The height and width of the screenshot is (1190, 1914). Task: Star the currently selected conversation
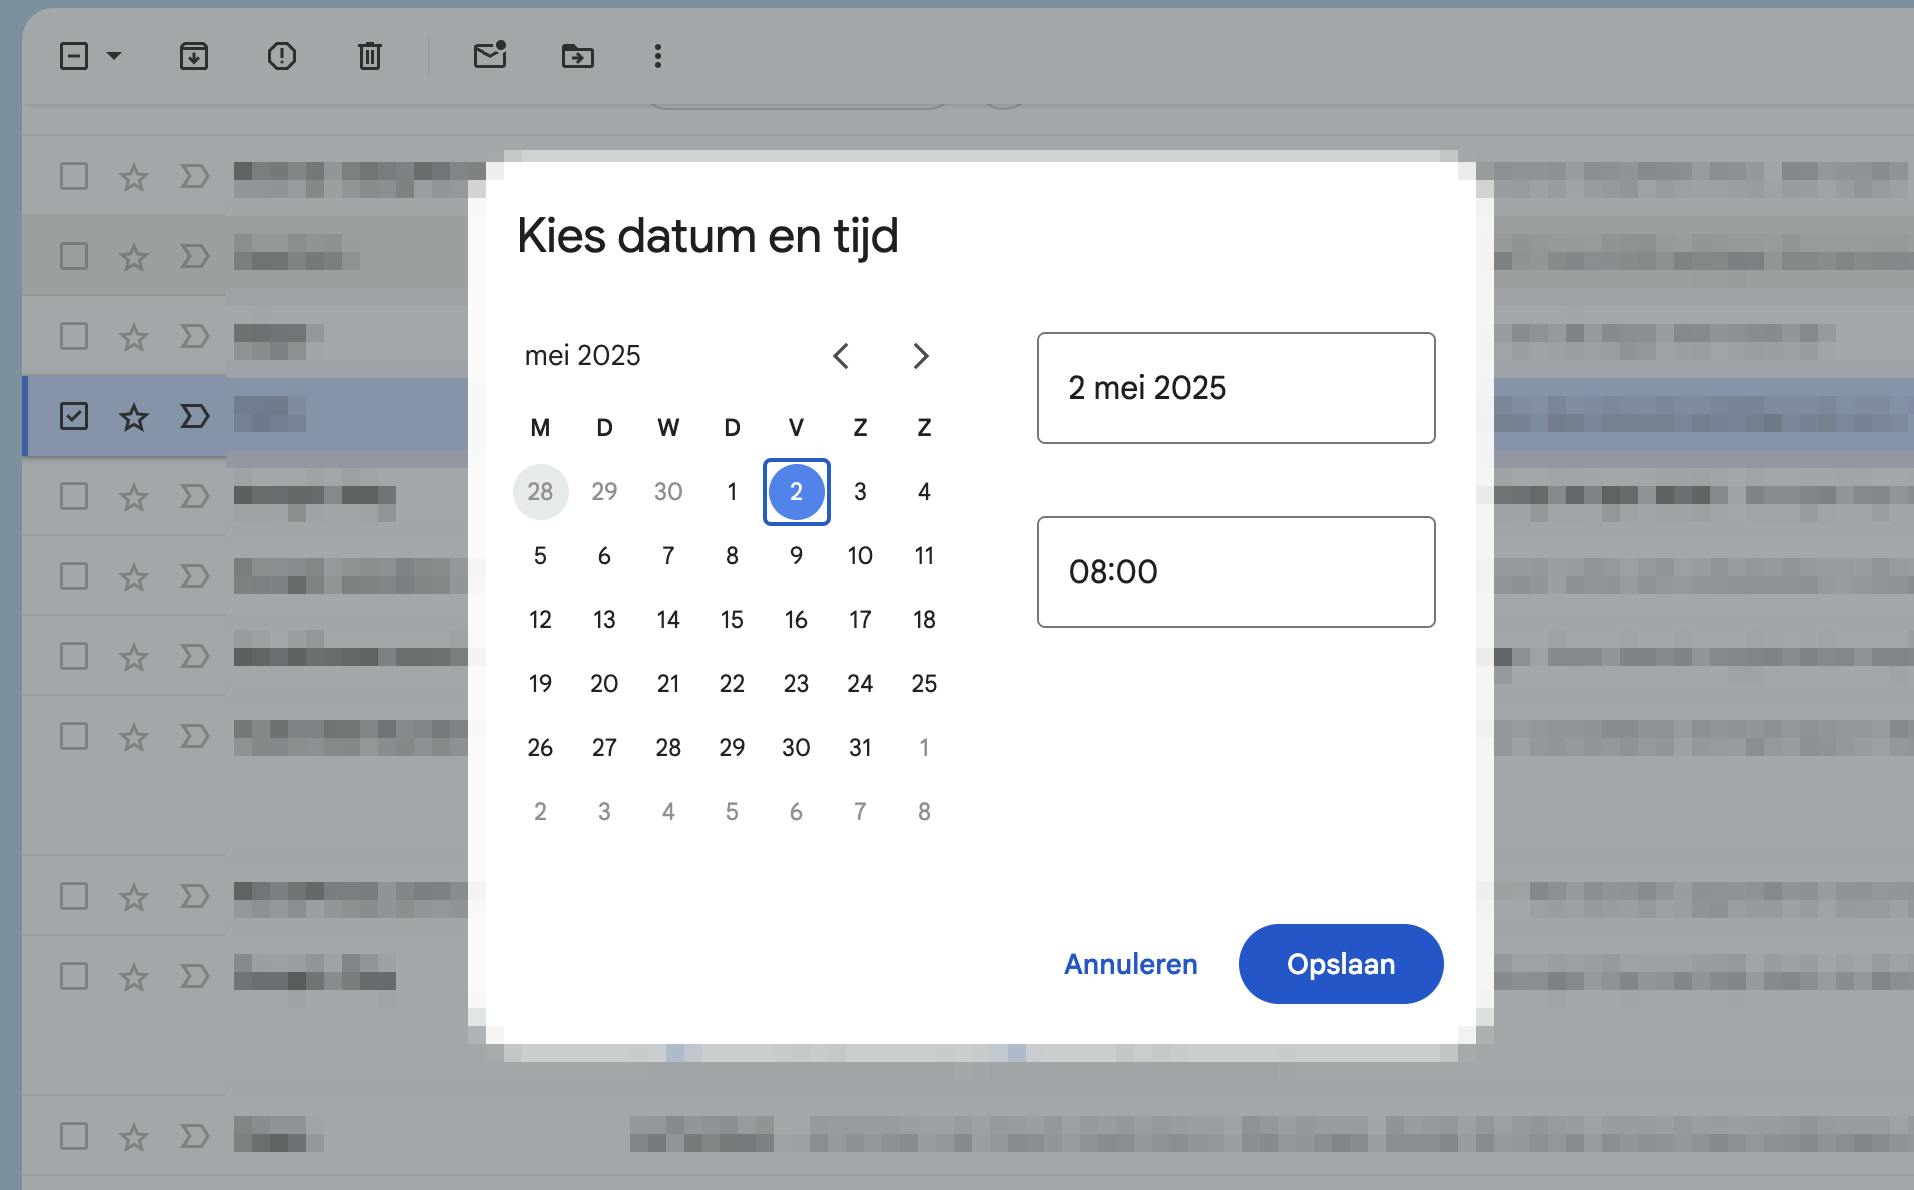tap(132, 417)
